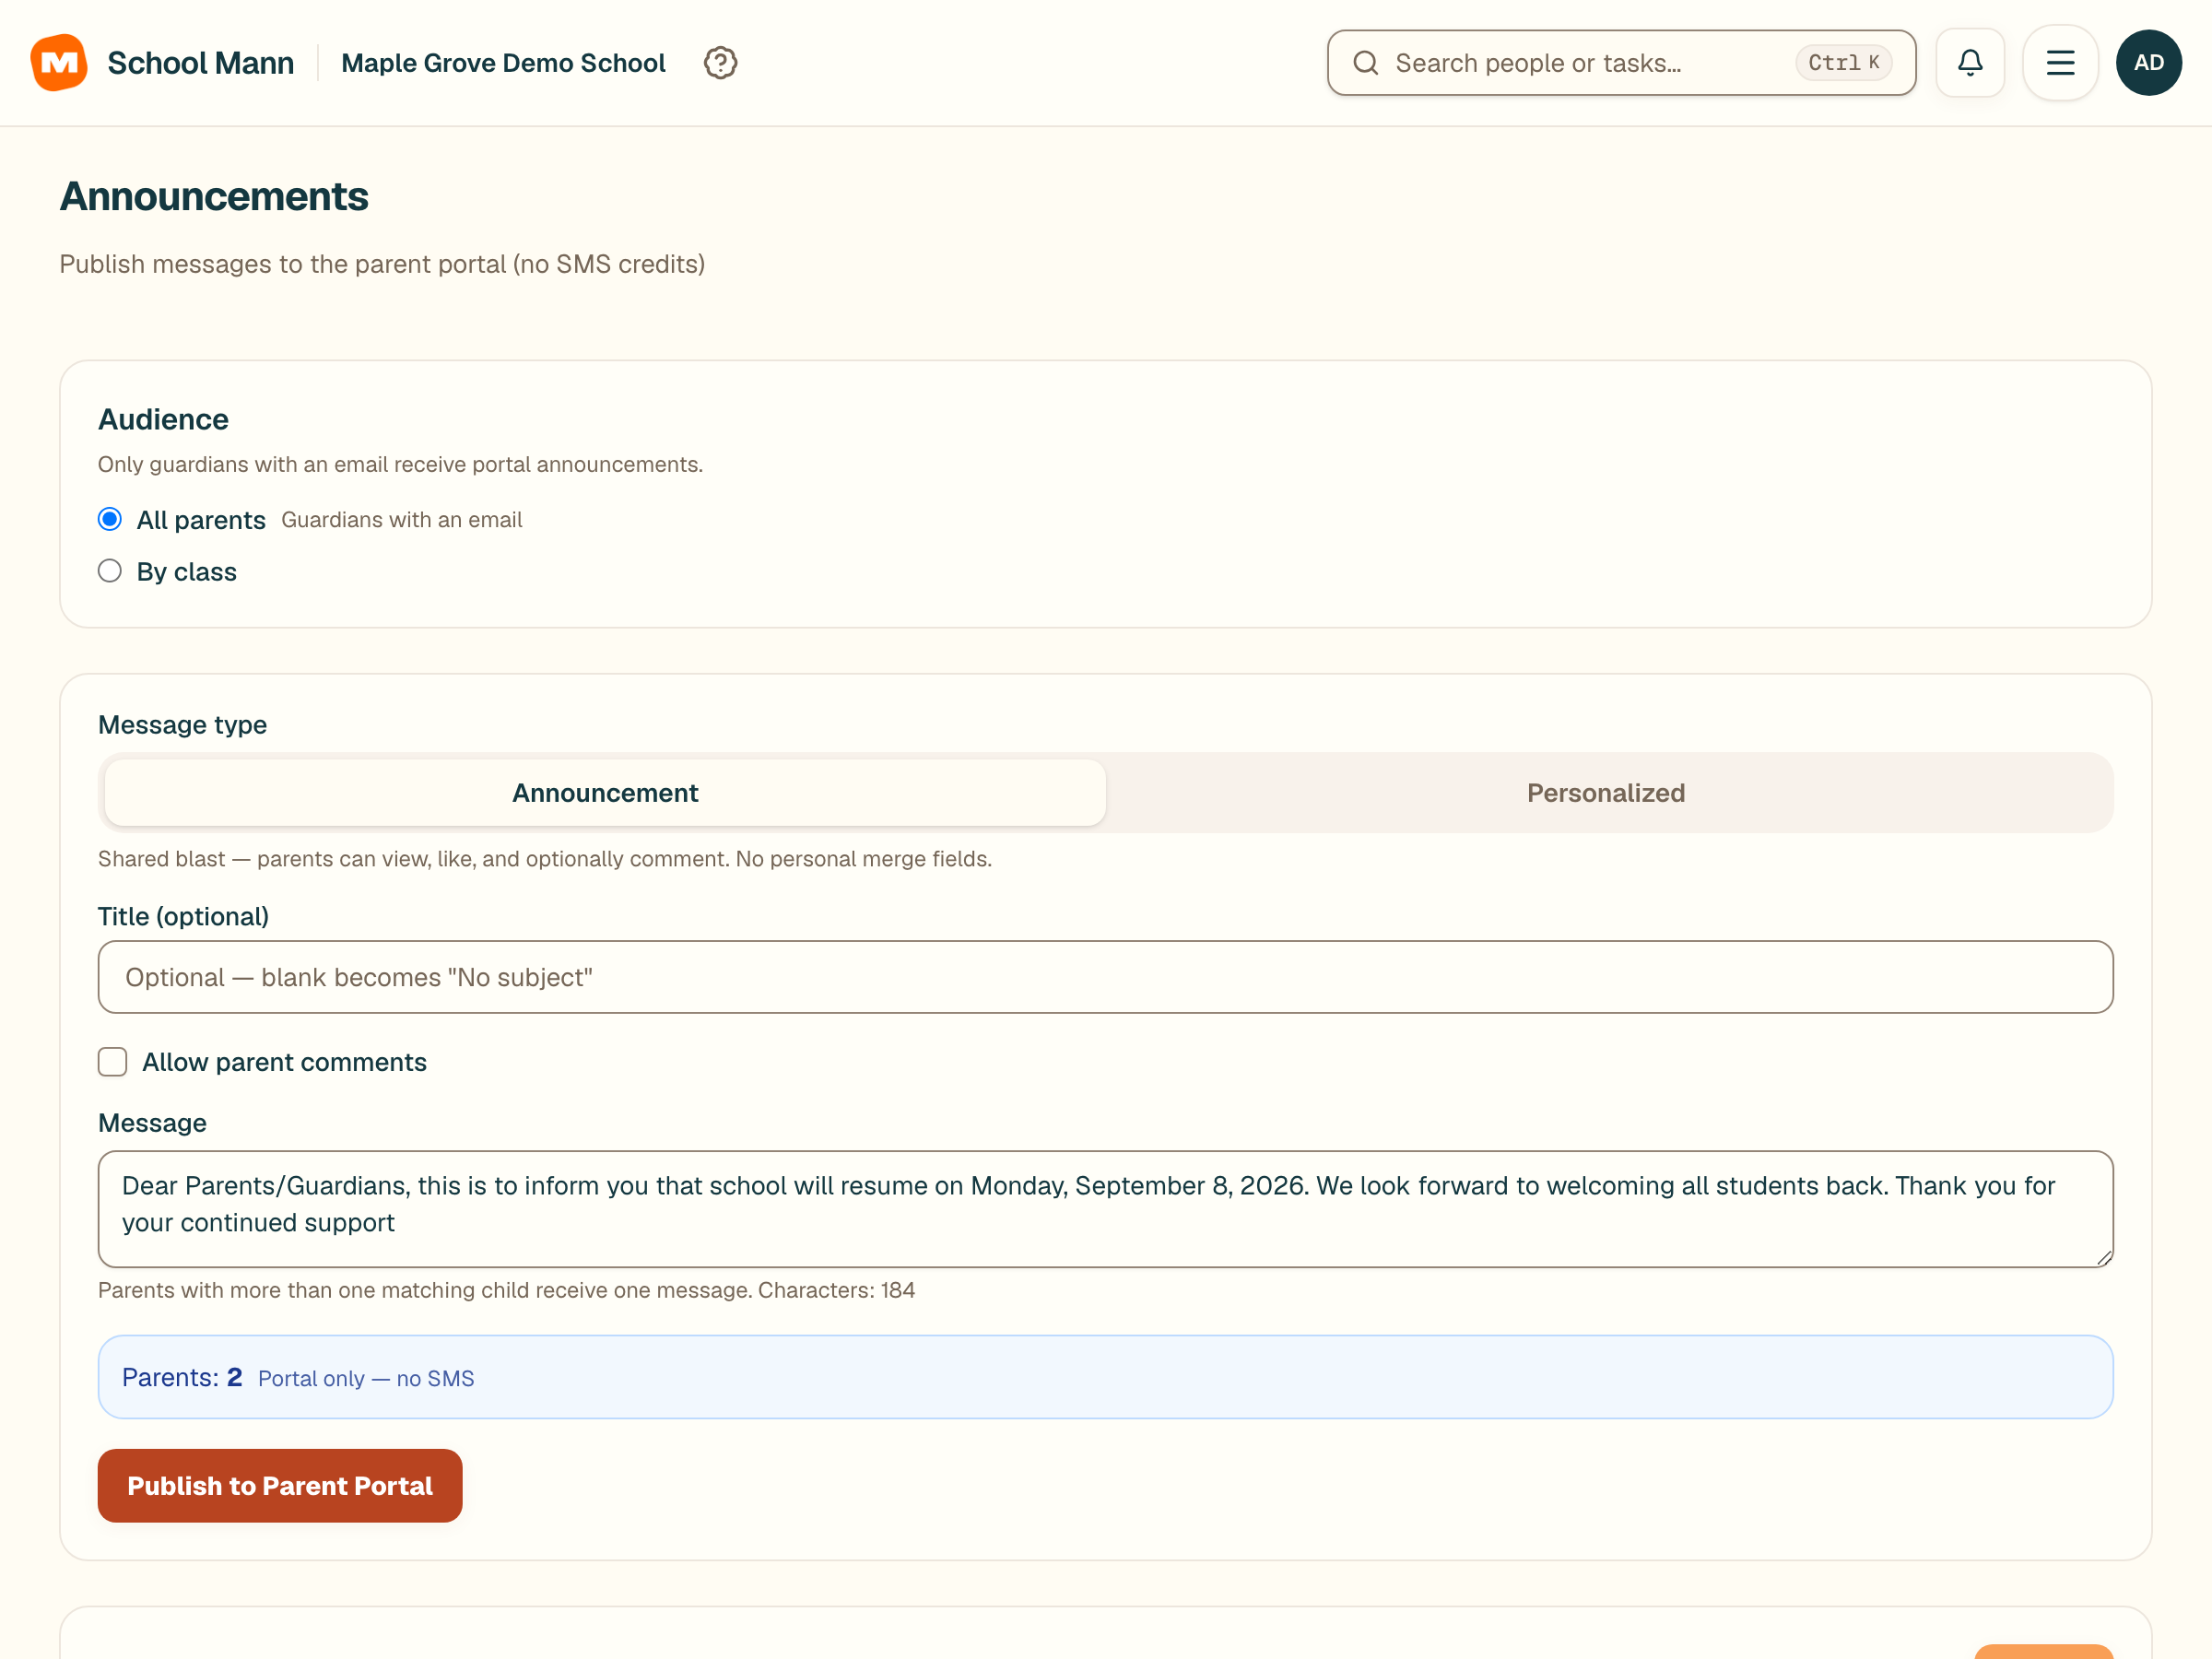
Task: Focus the Search people or tasks field
Action: tap(1621, 63)
